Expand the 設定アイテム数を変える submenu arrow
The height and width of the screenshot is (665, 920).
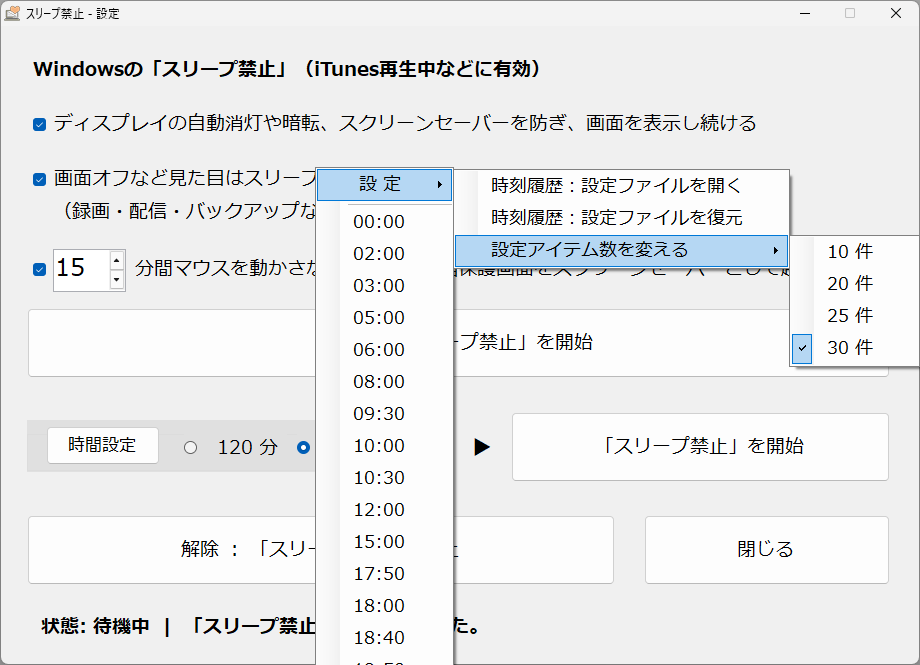[x=778, y=251]
